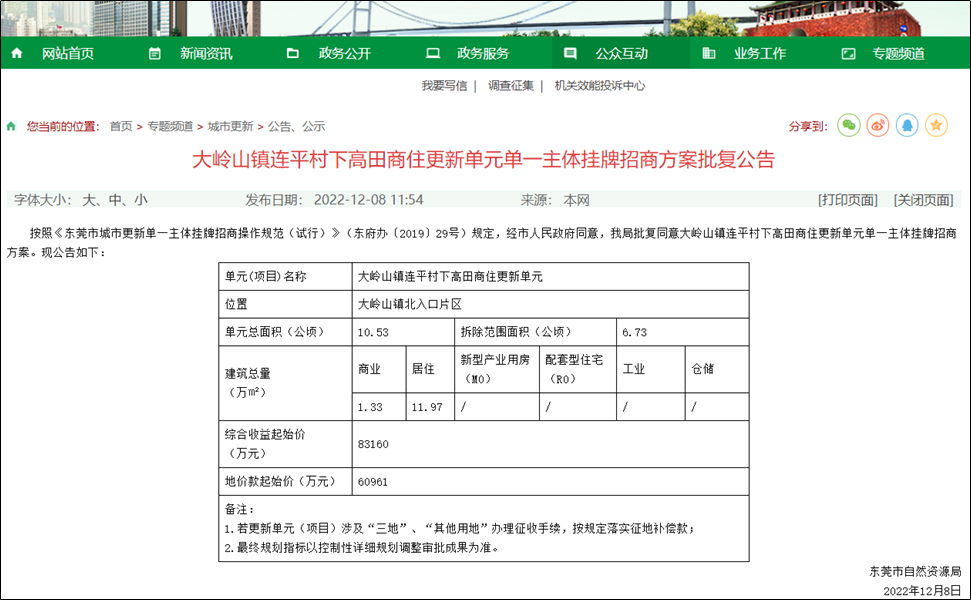971x600 pixels.
Task: Click the 关闭页面 button
Action: point(923,200)
